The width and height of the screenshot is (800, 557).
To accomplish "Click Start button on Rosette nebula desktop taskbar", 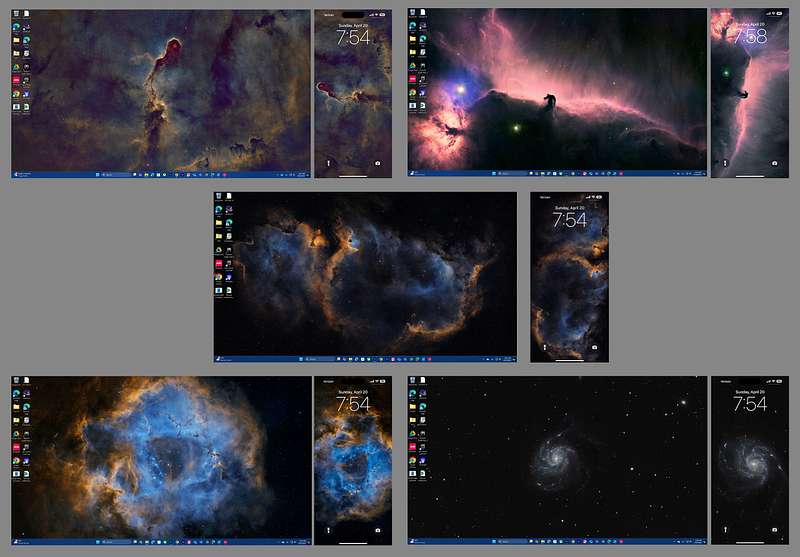I will 97,541.
